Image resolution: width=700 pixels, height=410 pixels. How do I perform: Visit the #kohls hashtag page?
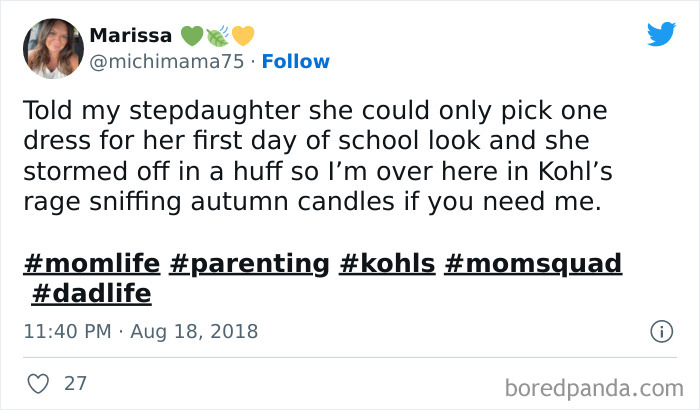click(387, 263)
